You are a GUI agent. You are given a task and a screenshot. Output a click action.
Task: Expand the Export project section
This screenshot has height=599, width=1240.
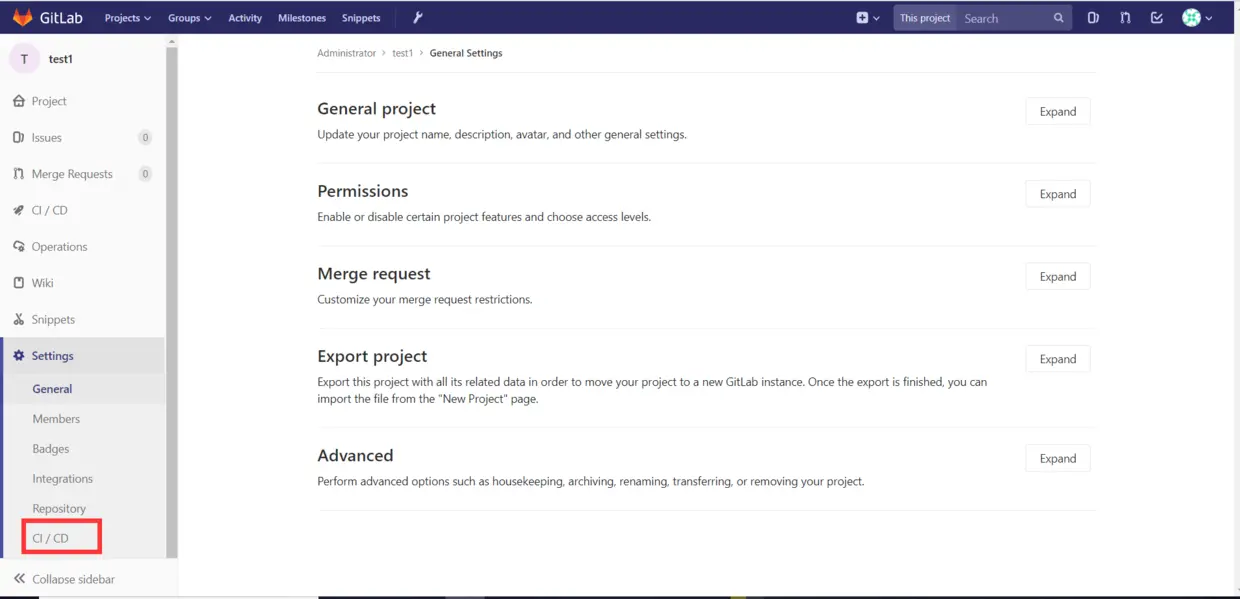[1058, 359]
